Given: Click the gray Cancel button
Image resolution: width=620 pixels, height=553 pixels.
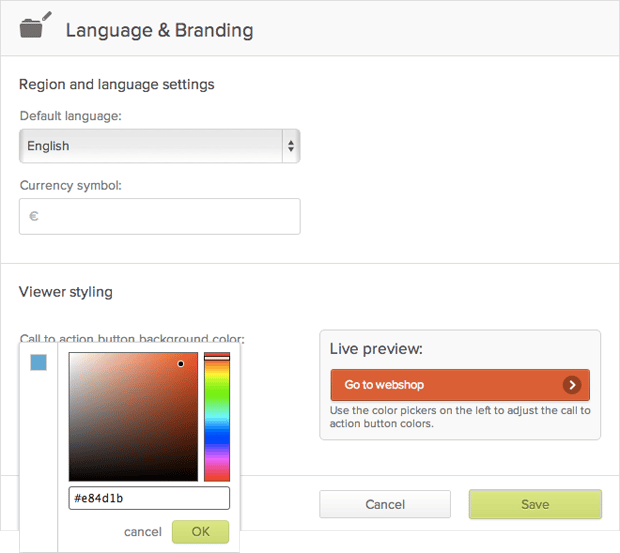Looking at the screenshot, I should pos(385,504).
